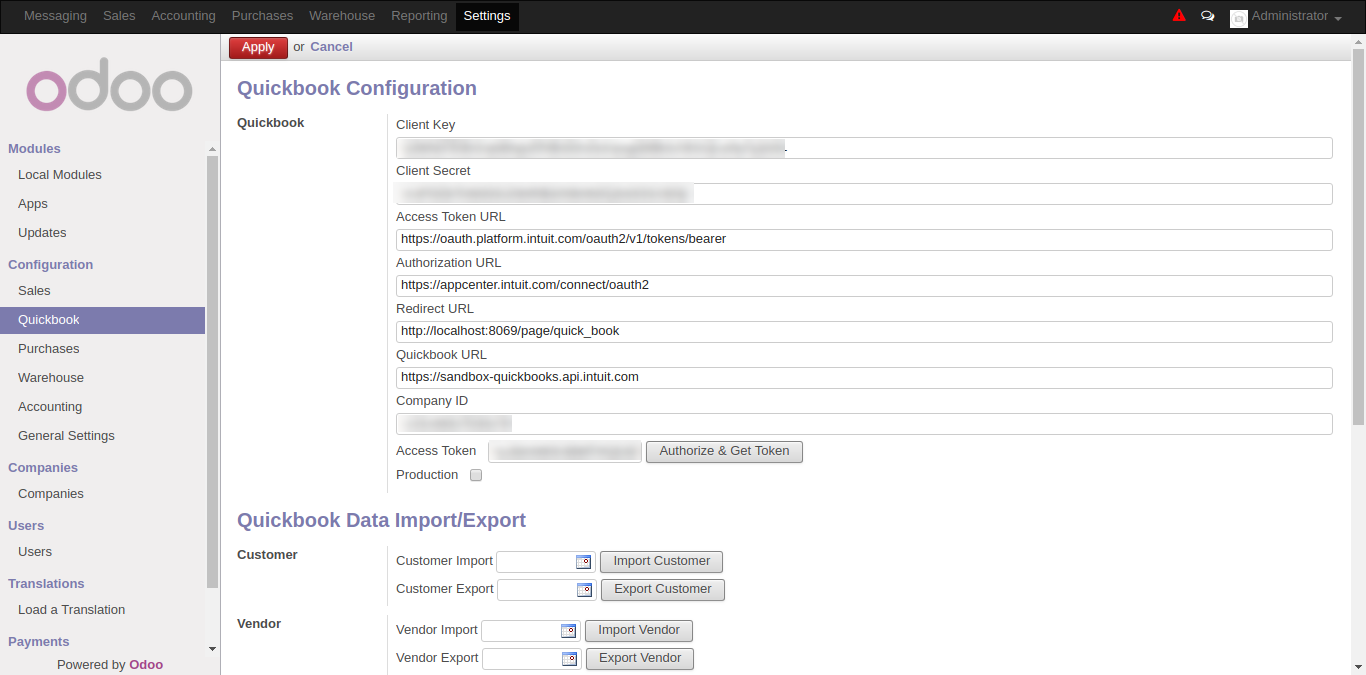The height and width of the screenshot is (675, 1366).
Task: Click the Export Customer button
Action: click(x=663, y=590)
